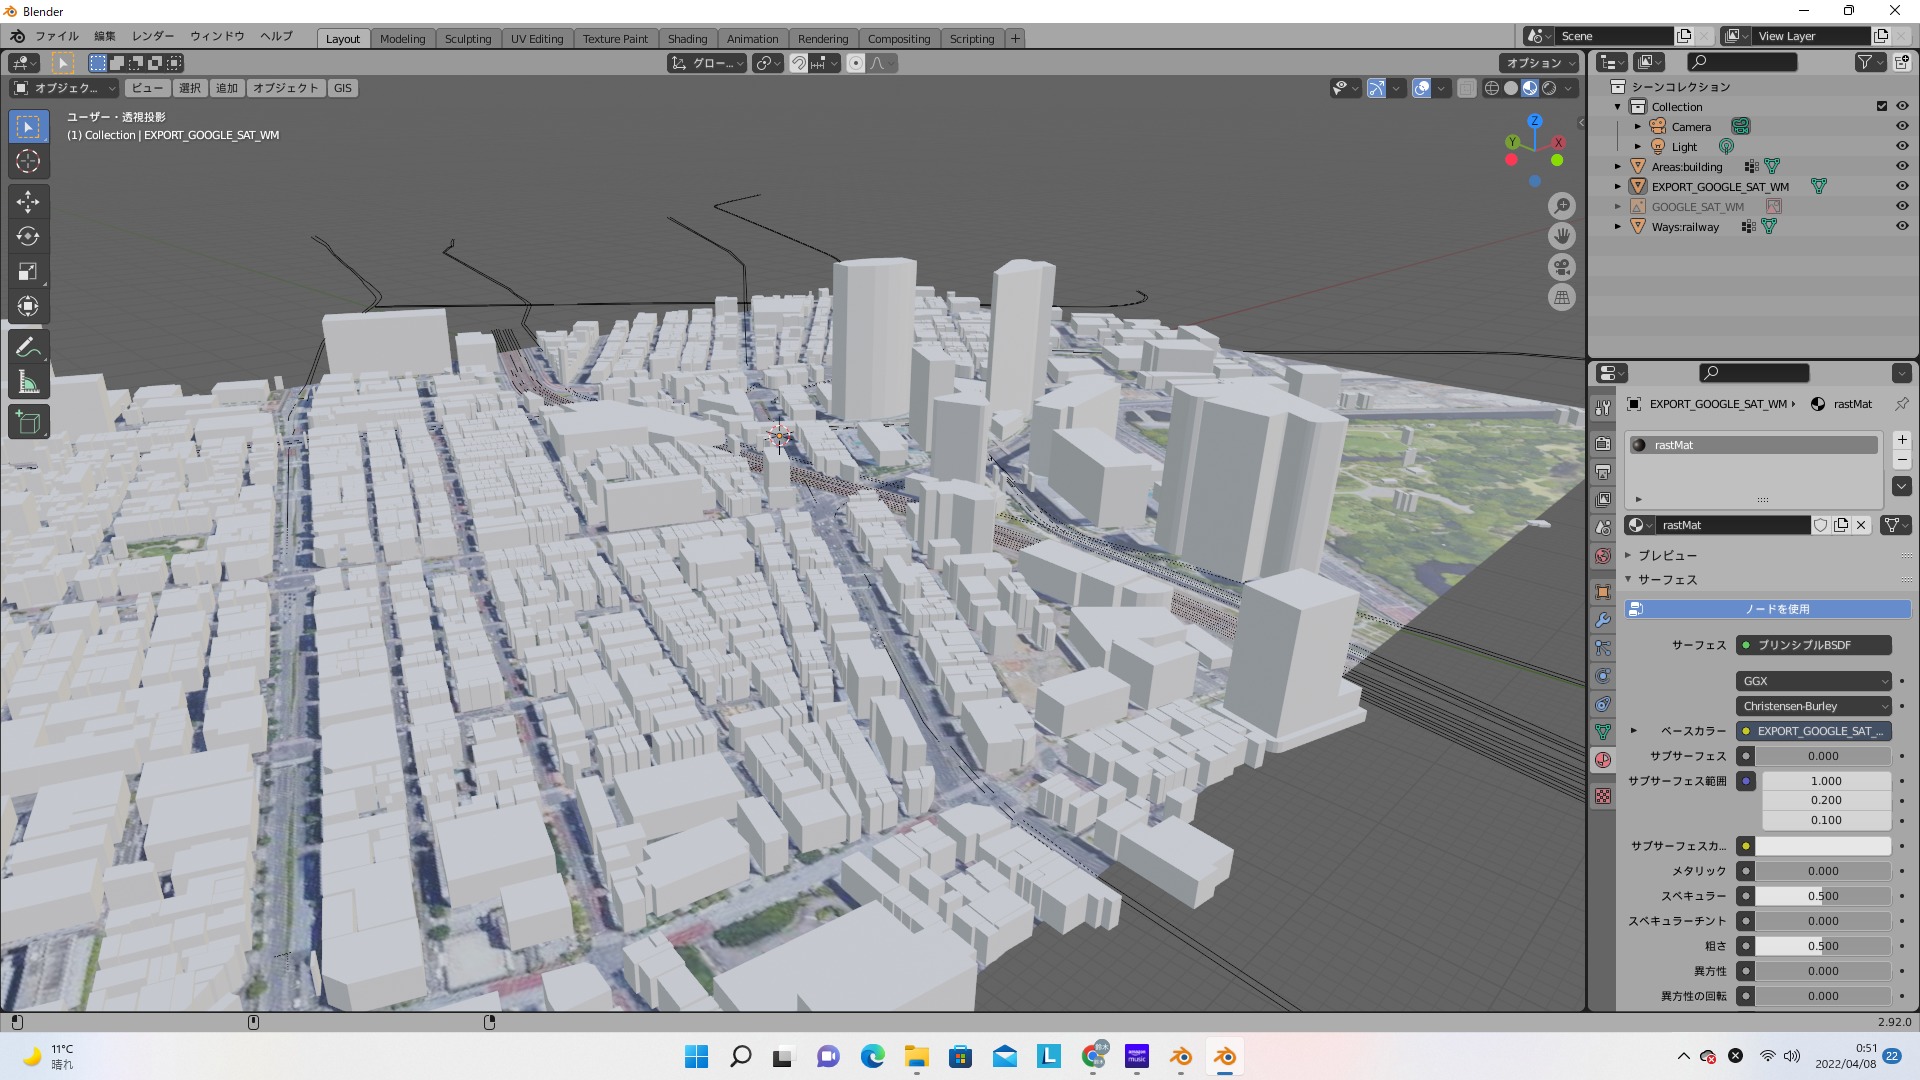Uncheck the Collection exclude checkbox
Screen dimensions: 1920x1080
tap(1881, 106)
